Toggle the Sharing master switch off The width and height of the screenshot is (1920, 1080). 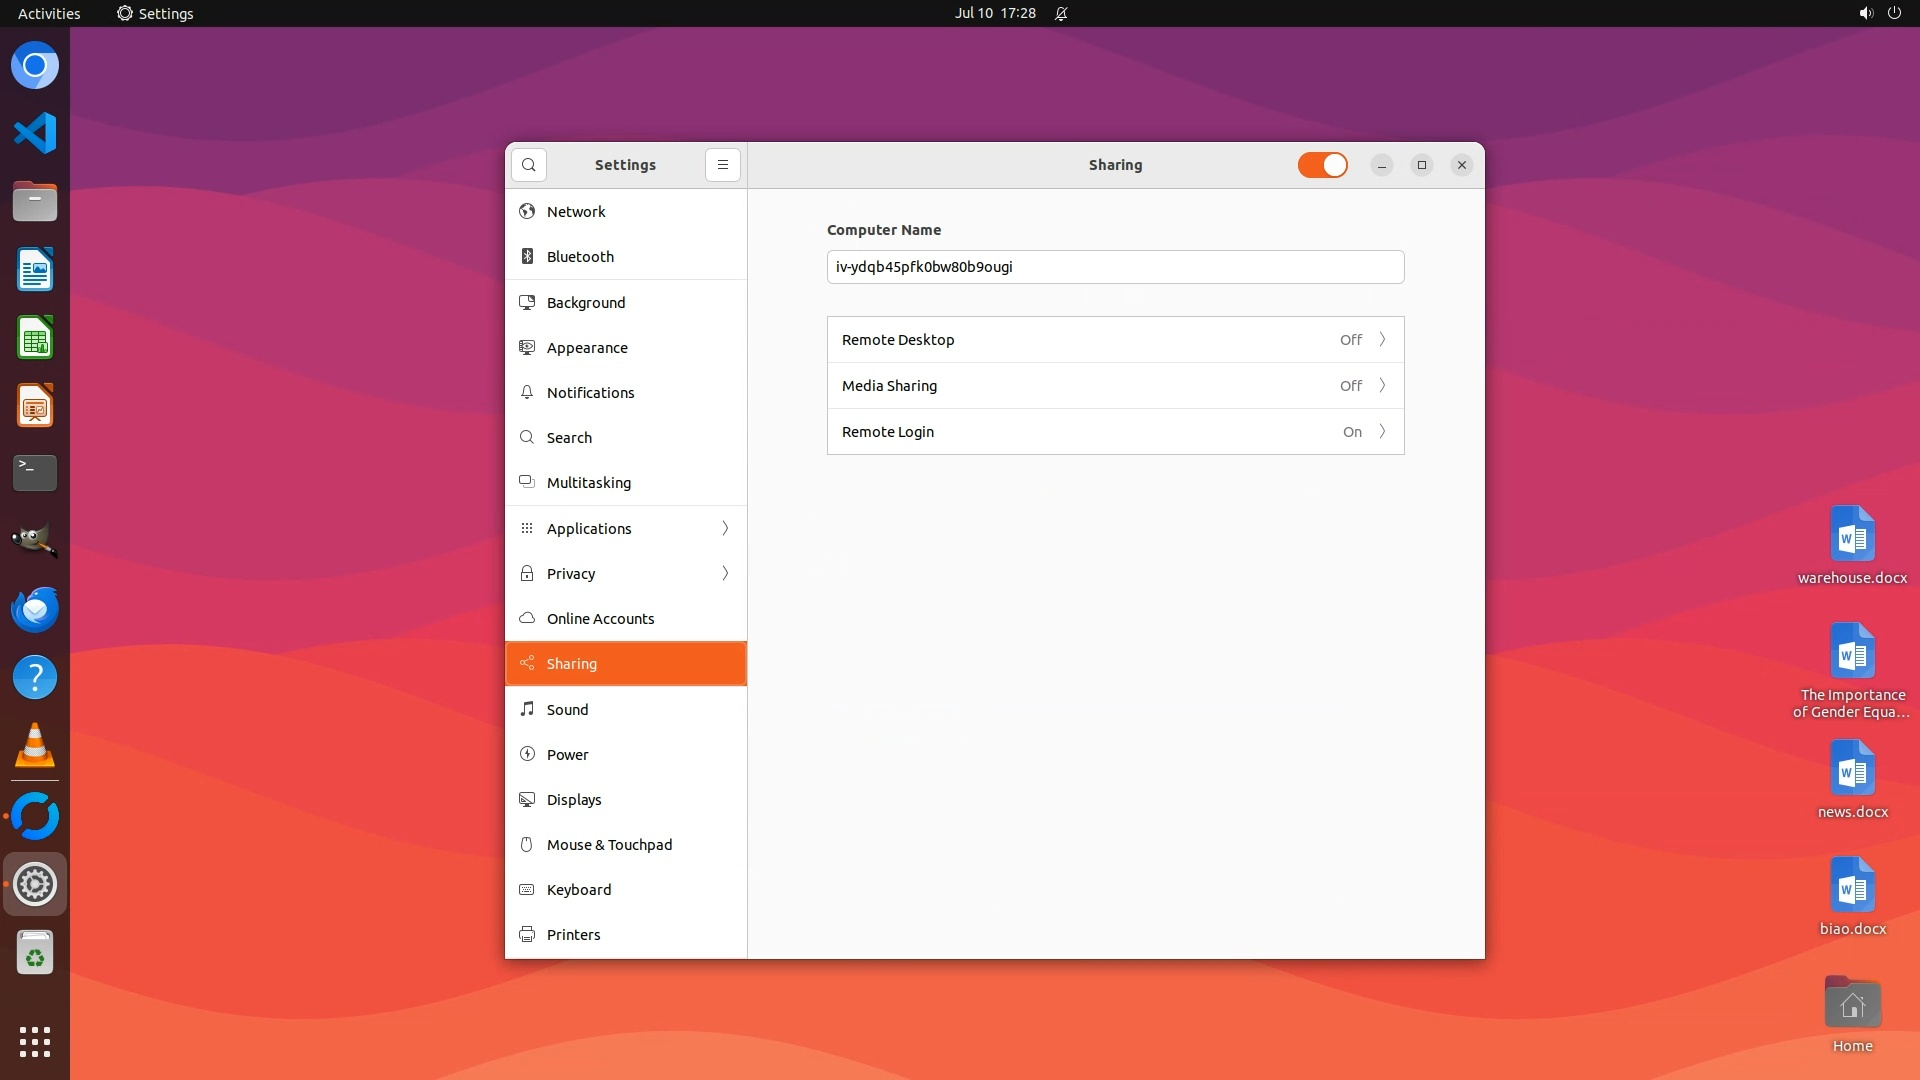pos(1322,165)
